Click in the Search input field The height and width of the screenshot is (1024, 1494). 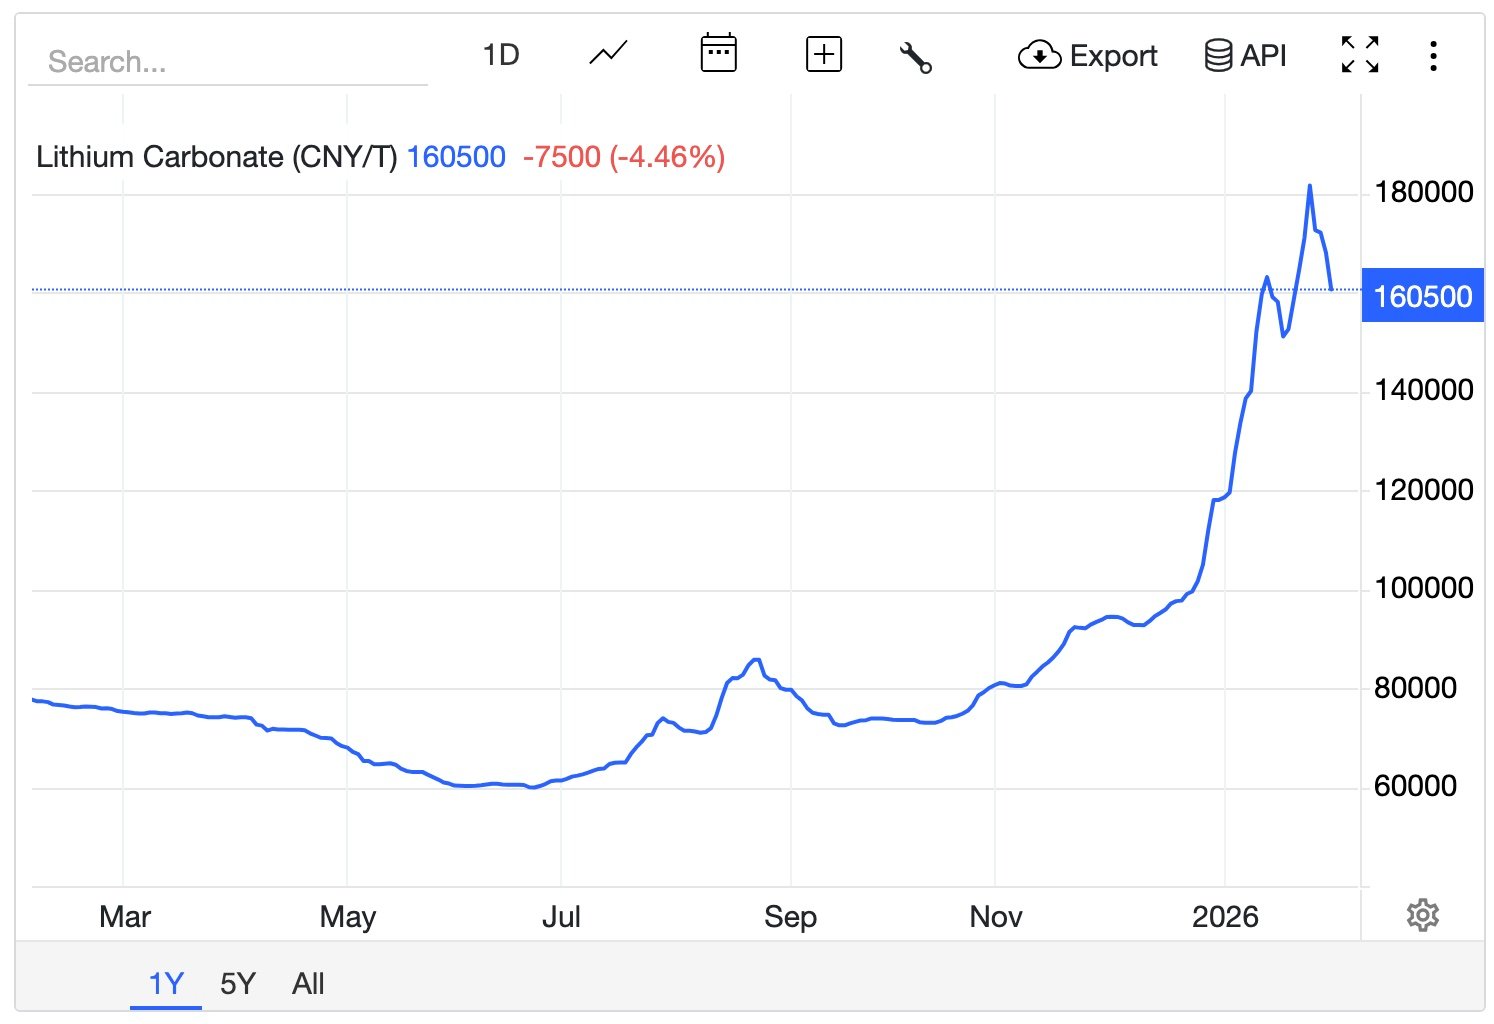[228, 62]
